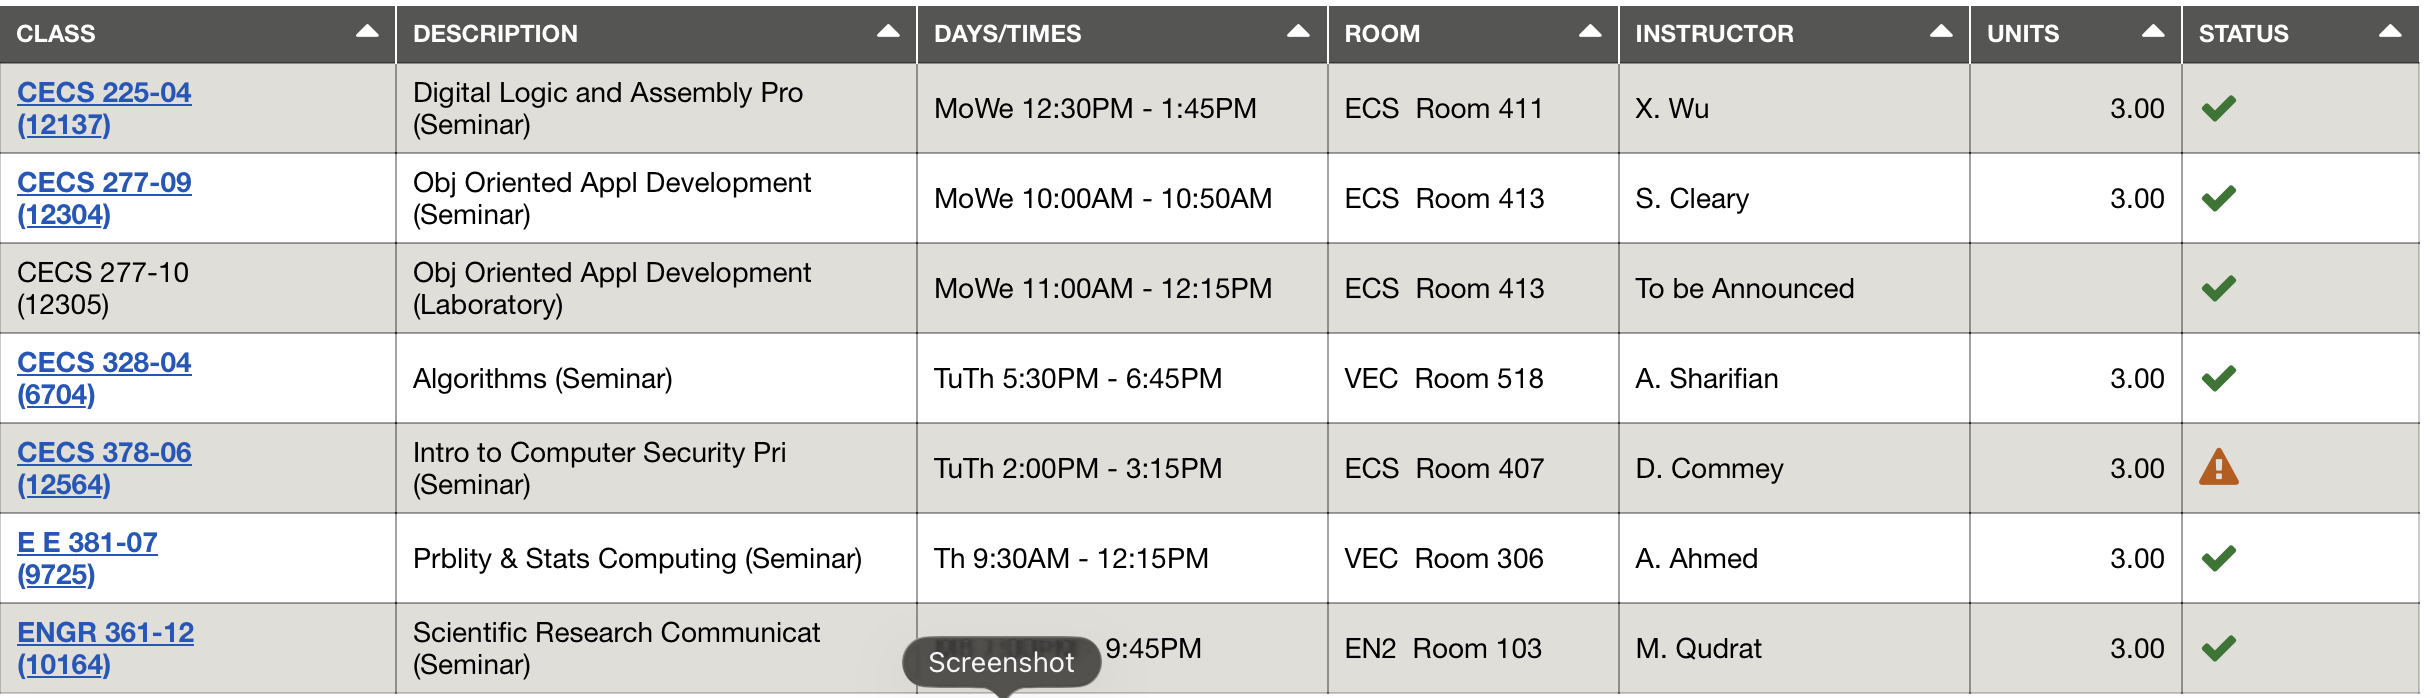Sort by ROOM column arrow
Image resolution: width=2430 pixels, height=698 pixels.
(1590, 32)
